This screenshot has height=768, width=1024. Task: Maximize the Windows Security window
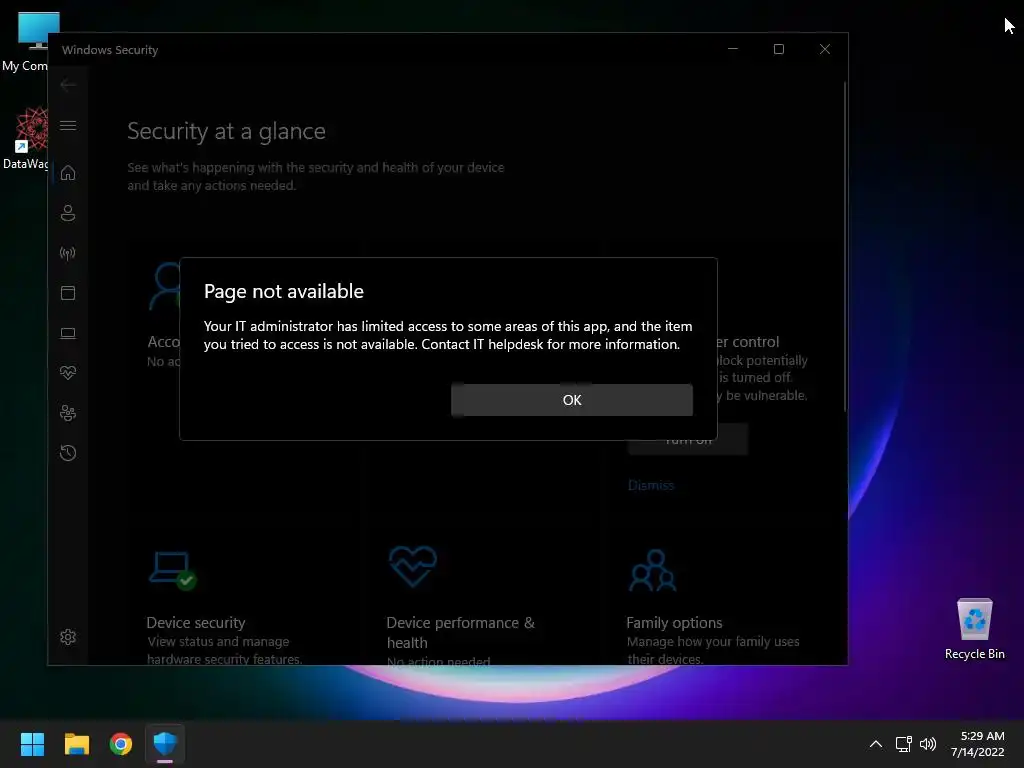pos(778,49)
